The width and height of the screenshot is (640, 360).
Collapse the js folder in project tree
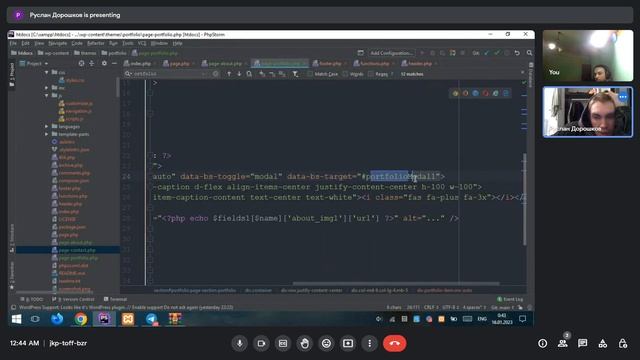(47, 96)
